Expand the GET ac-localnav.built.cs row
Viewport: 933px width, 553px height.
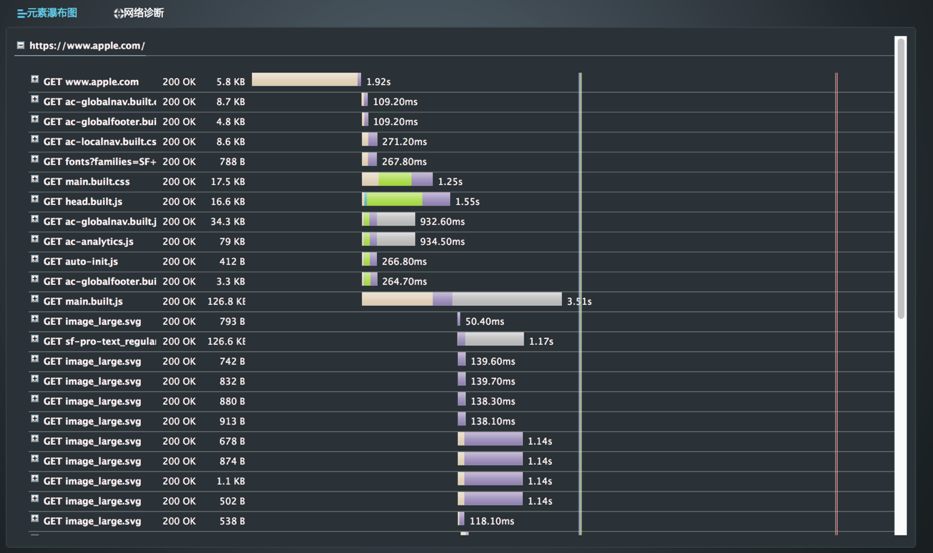coord(35,139)
